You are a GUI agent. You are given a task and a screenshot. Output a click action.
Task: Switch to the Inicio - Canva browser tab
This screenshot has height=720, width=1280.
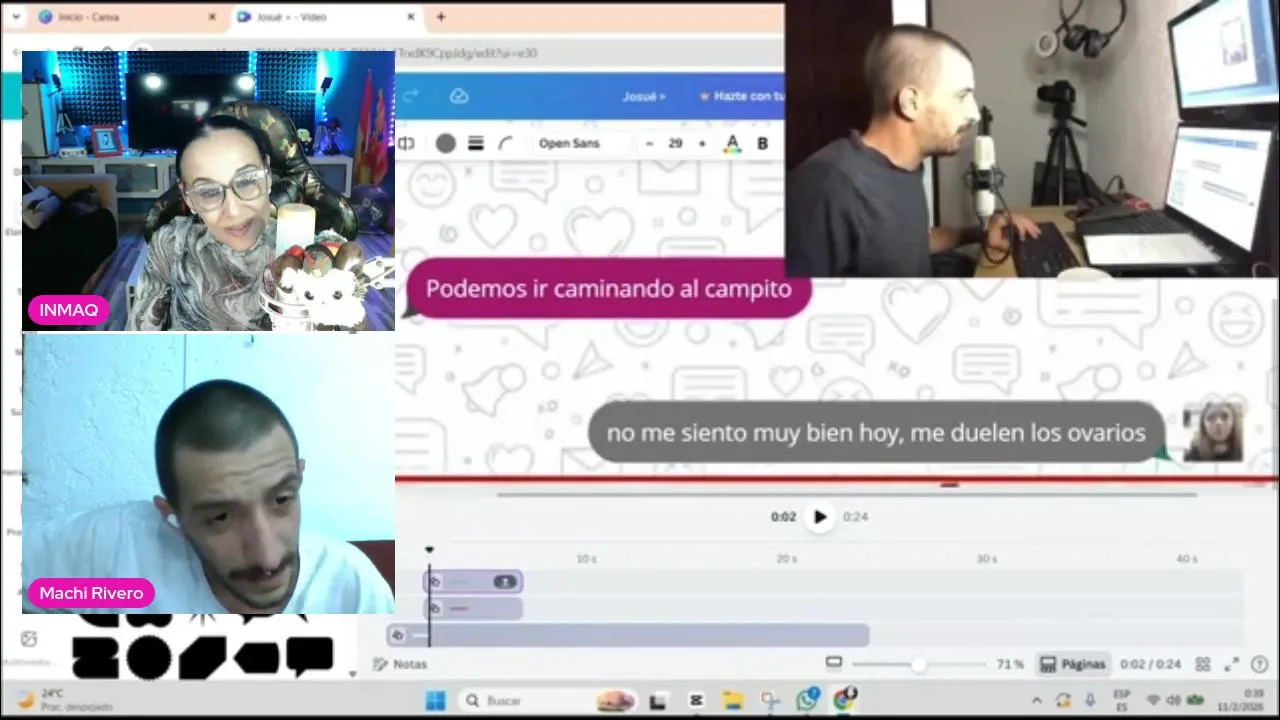125,17
